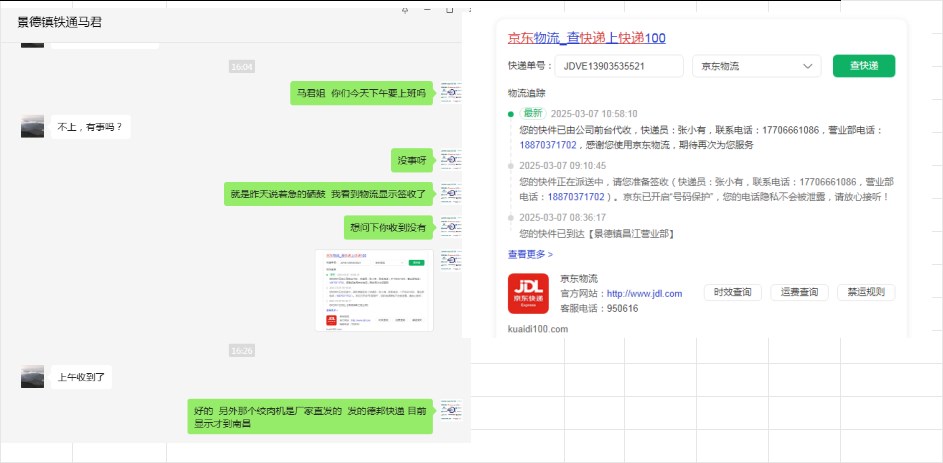Click the 想问下你收到没有 message bubble
The image size is (943, 463).
[389, 227]
